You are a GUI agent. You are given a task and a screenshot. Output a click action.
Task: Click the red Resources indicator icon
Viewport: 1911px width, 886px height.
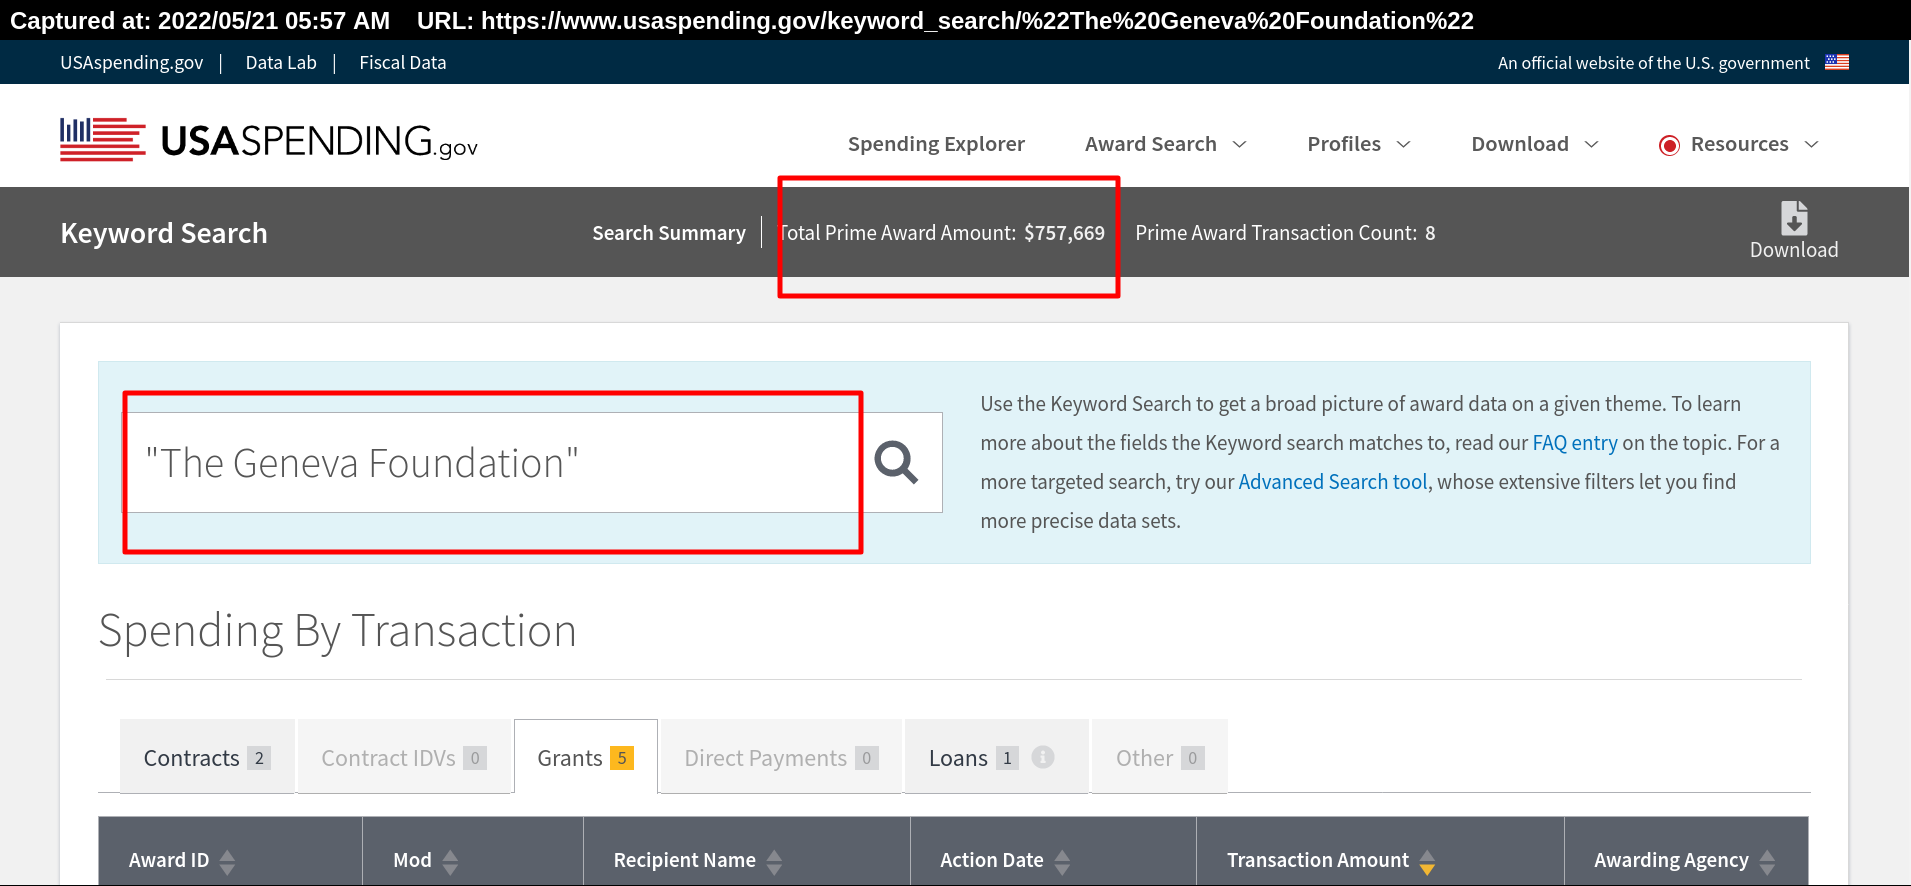tap(1669, 145)
